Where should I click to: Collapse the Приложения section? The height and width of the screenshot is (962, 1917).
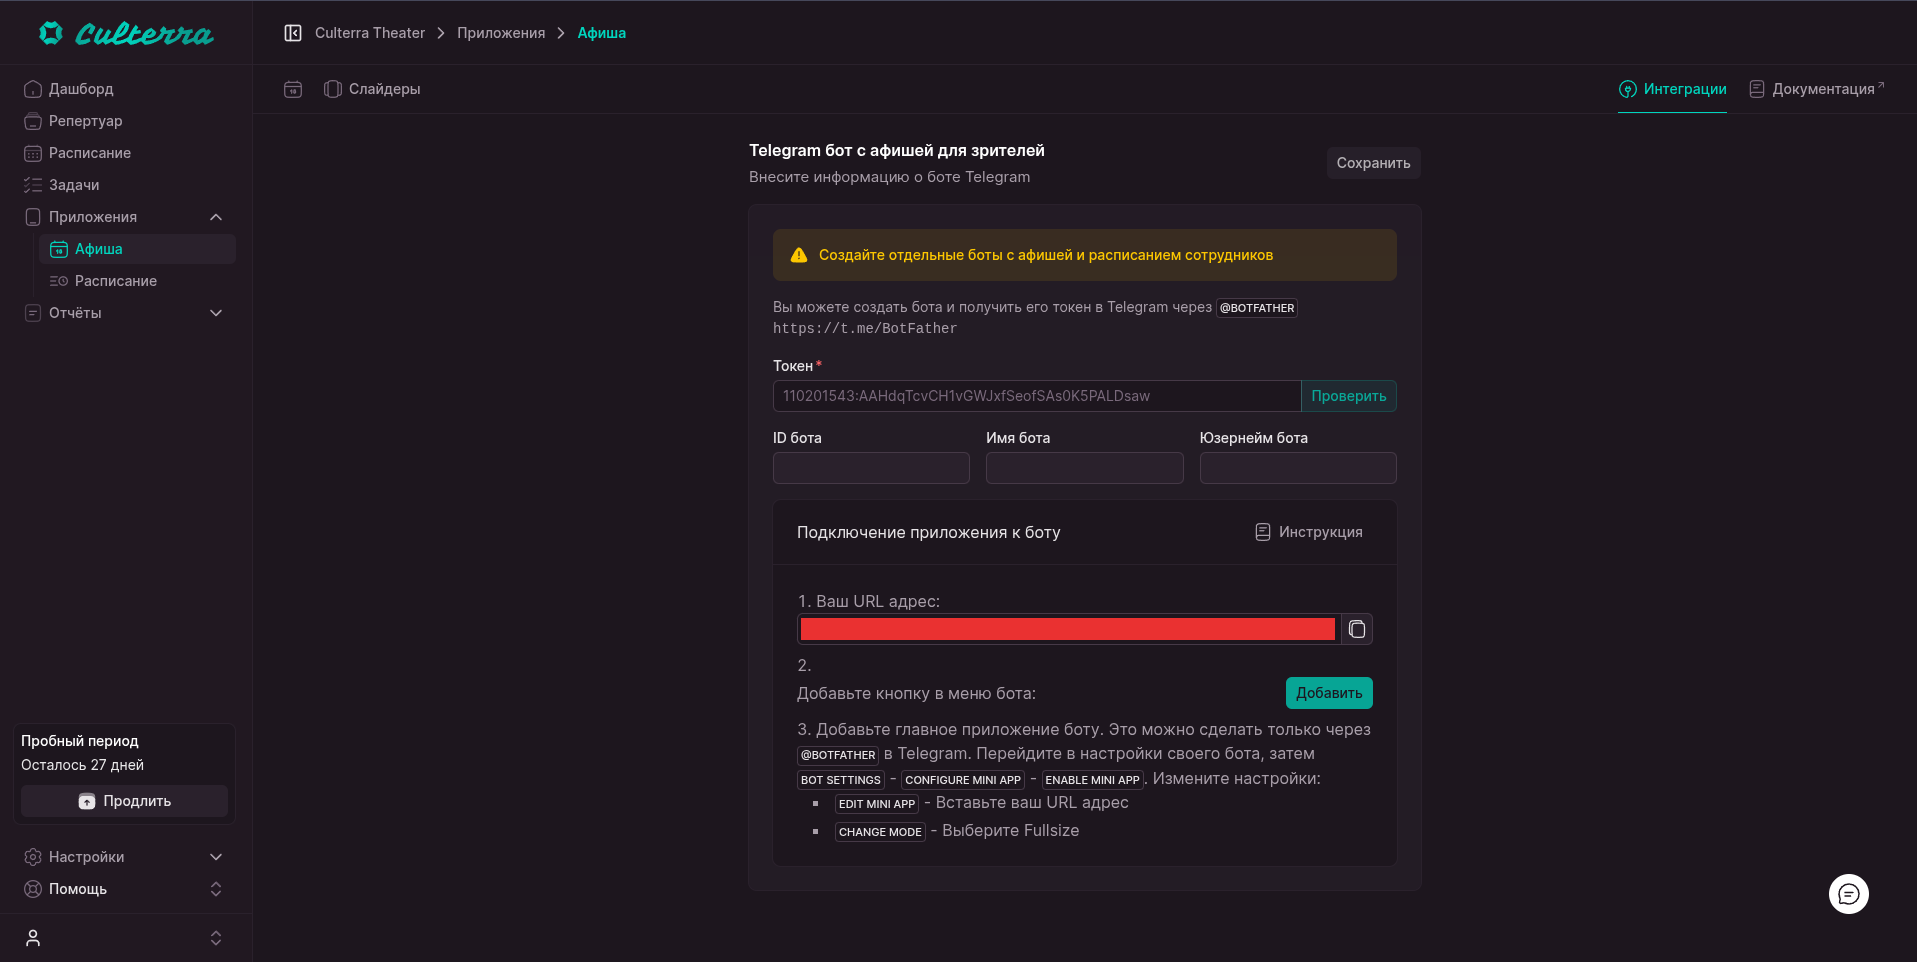[x=216, y=217]
